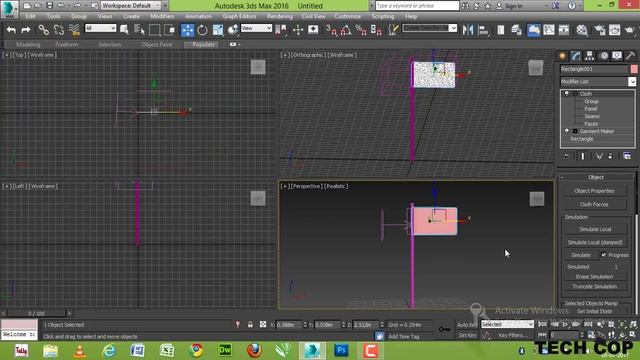Screen dimensions: 640x360
Task: Open the Customize menu
Action: (347, 16)
